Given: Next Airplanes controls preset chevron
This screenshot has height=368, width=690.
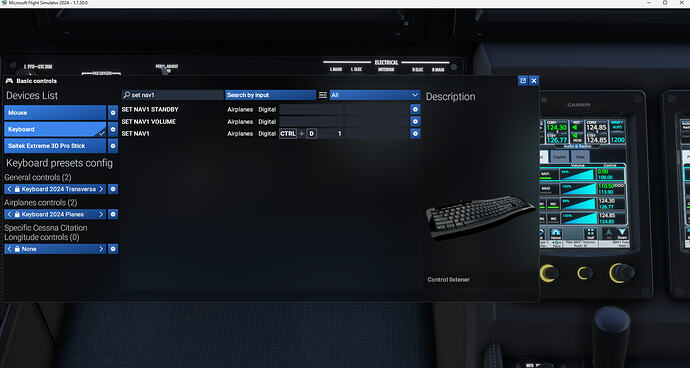Looking at the screenshot, I should [x=101, y=214].
